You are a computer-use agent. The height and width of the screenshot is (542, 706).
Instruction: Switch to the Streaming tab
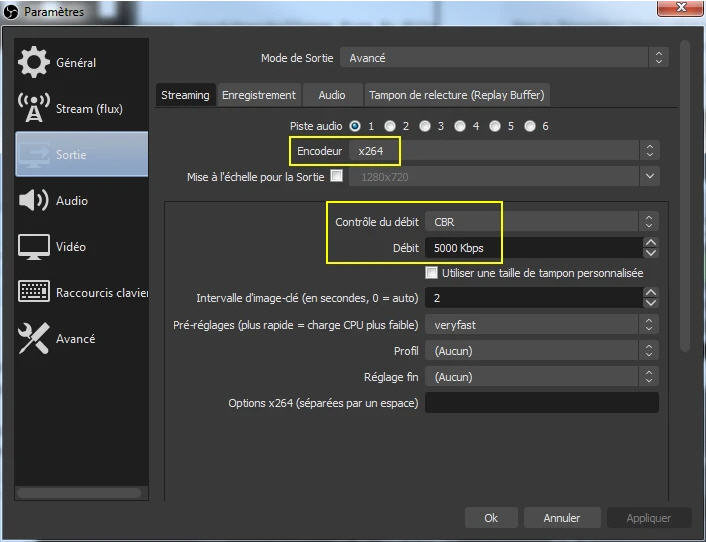click(x=185, y=95)
